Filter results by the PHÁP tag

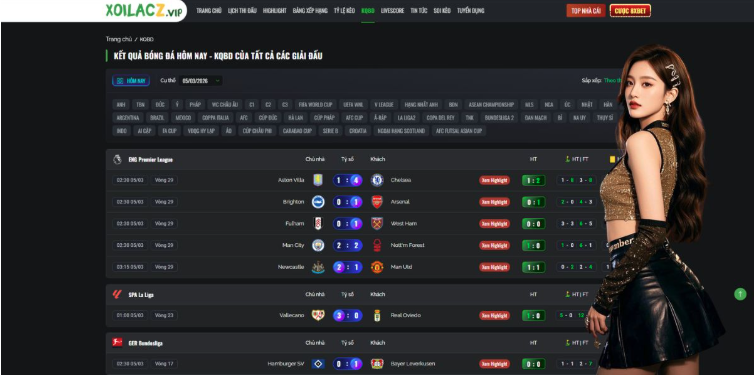[195, 104]
